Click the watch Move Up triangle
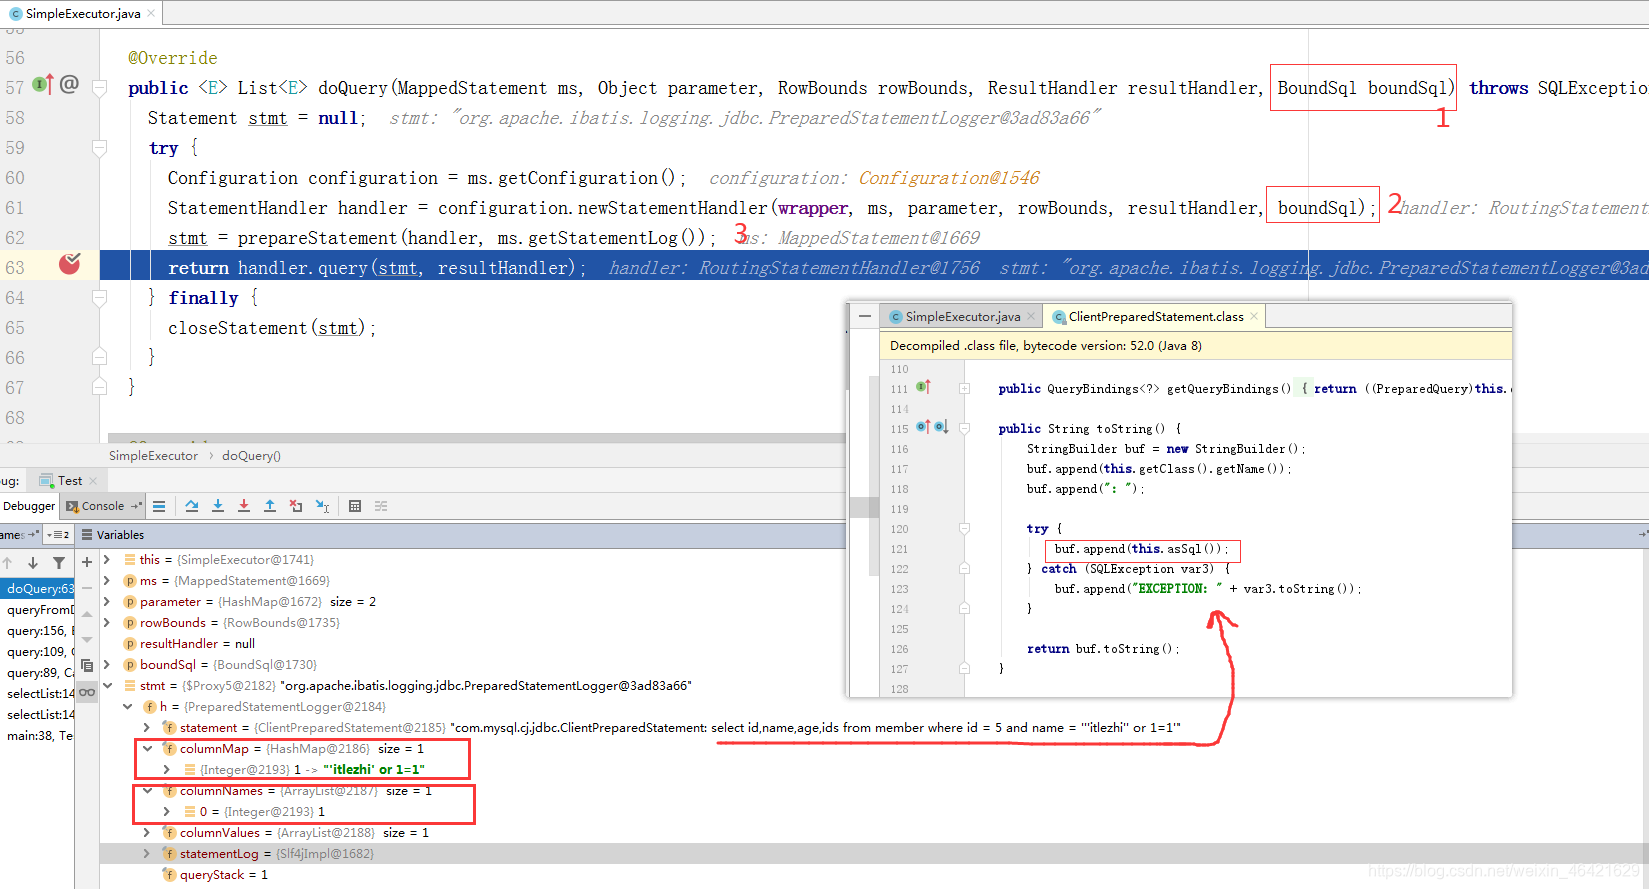The width and height of the screenshot is (1649, 889). [87, 614]
